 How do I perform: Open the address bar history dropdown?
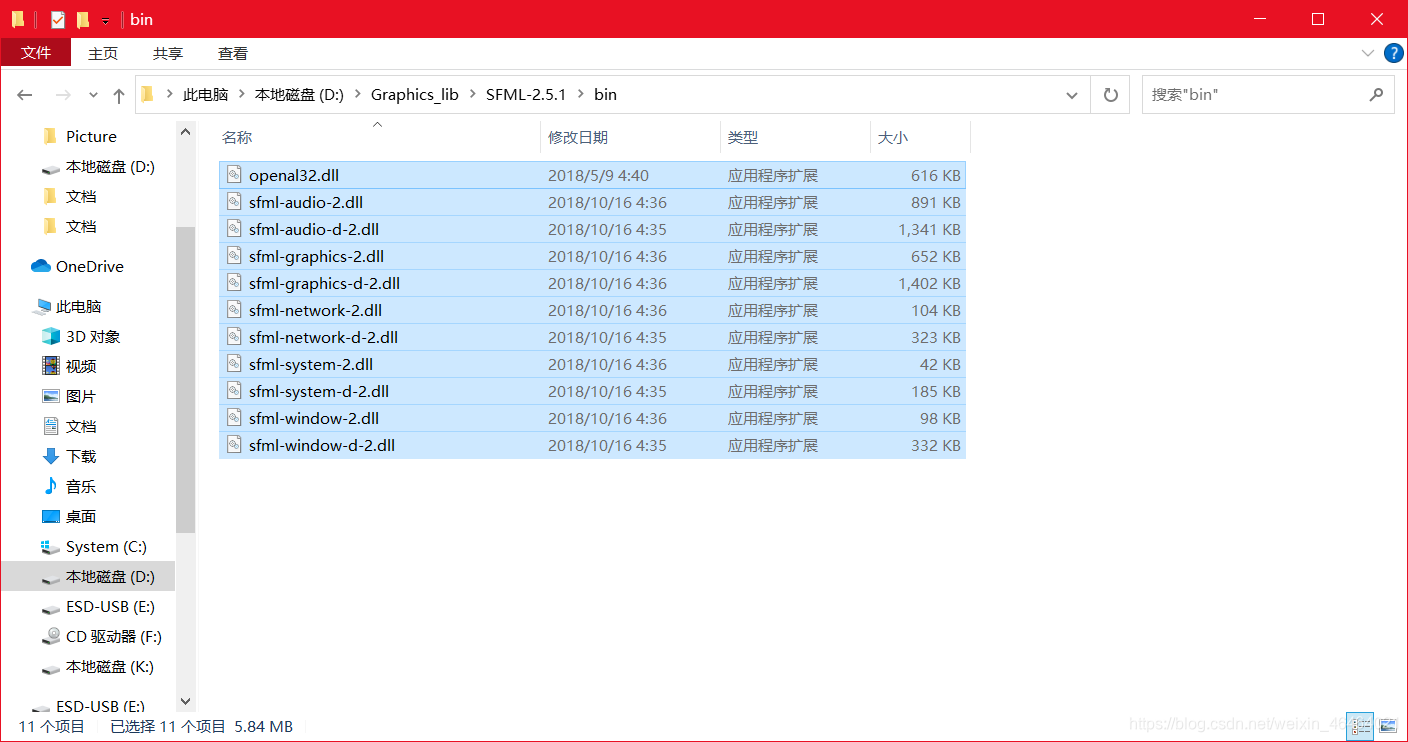point(1072,95)
